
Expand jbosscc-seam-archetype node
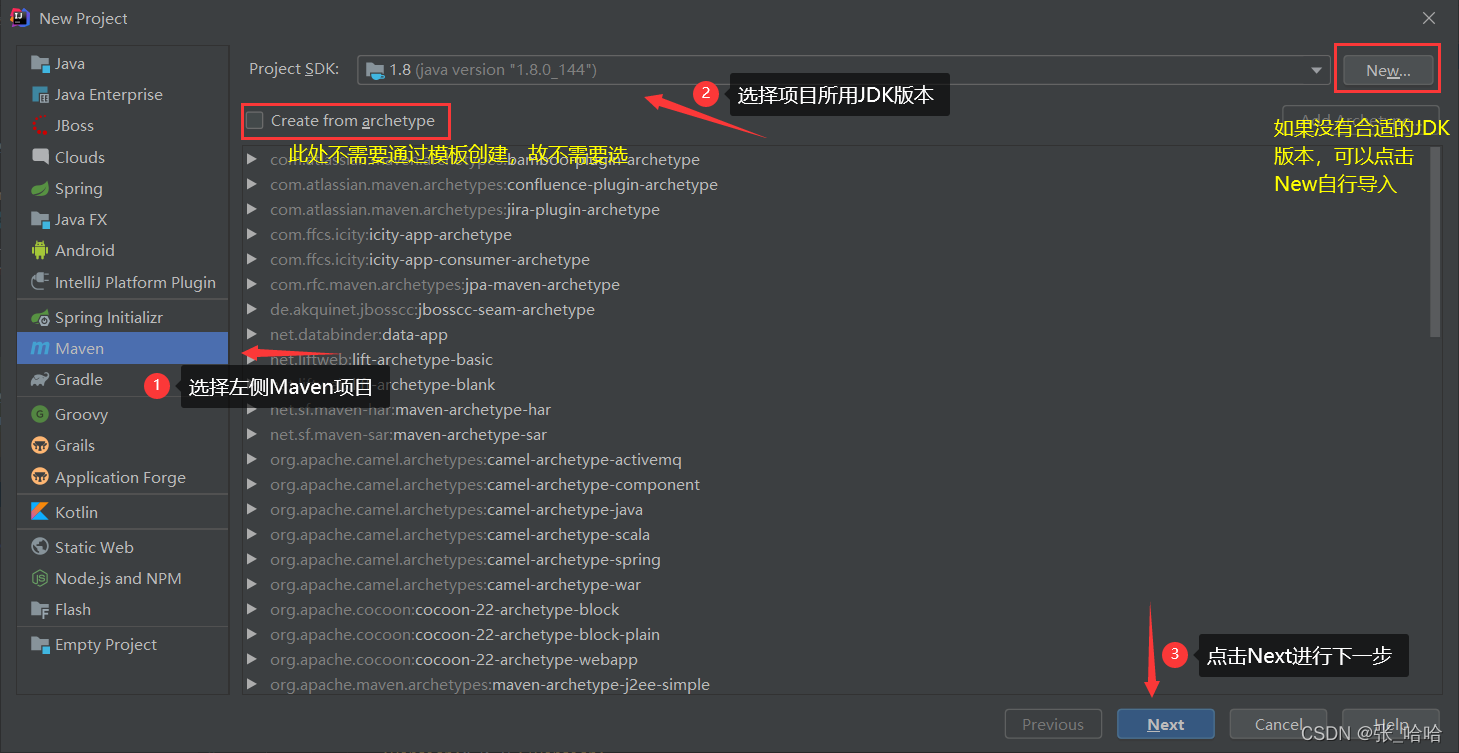[251, 310]
